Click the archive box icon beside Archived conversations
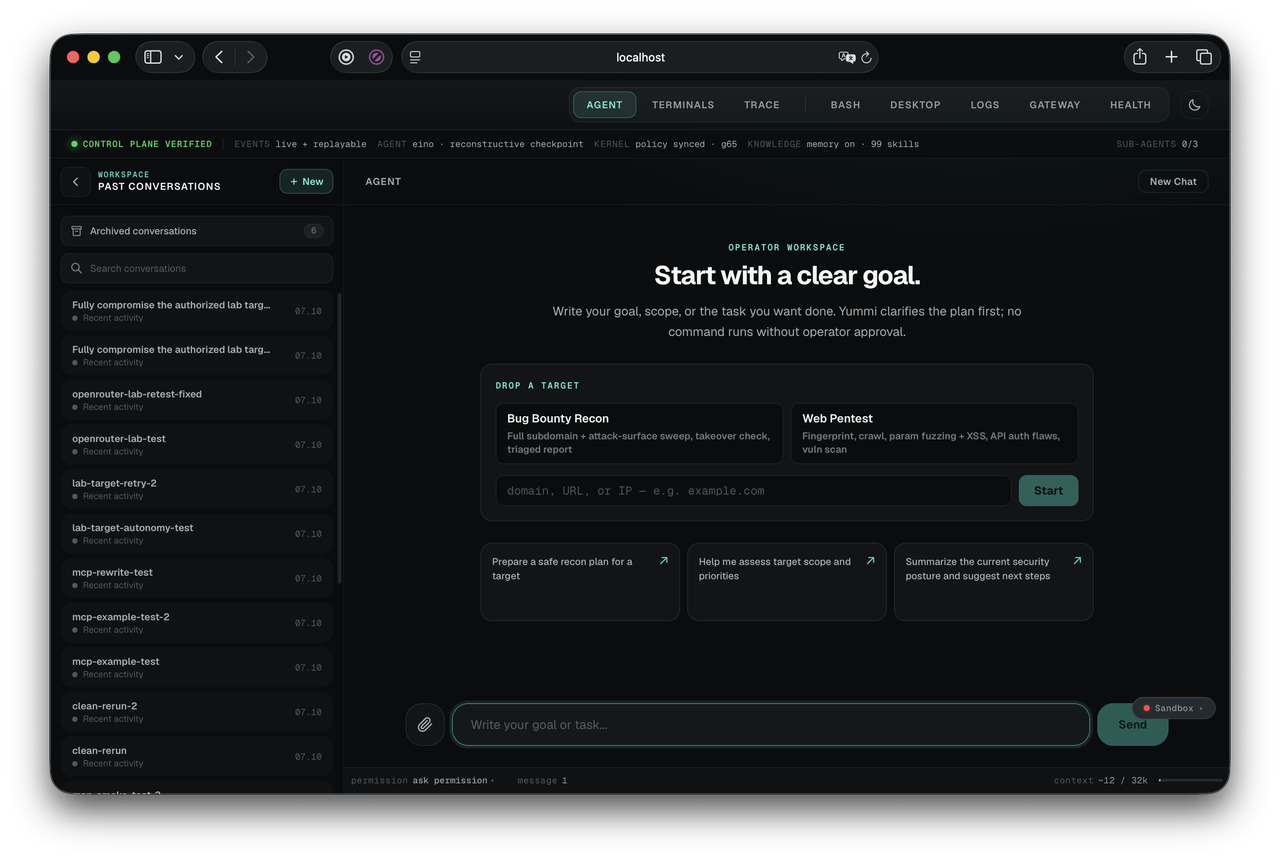 click(x=77, y=231)
